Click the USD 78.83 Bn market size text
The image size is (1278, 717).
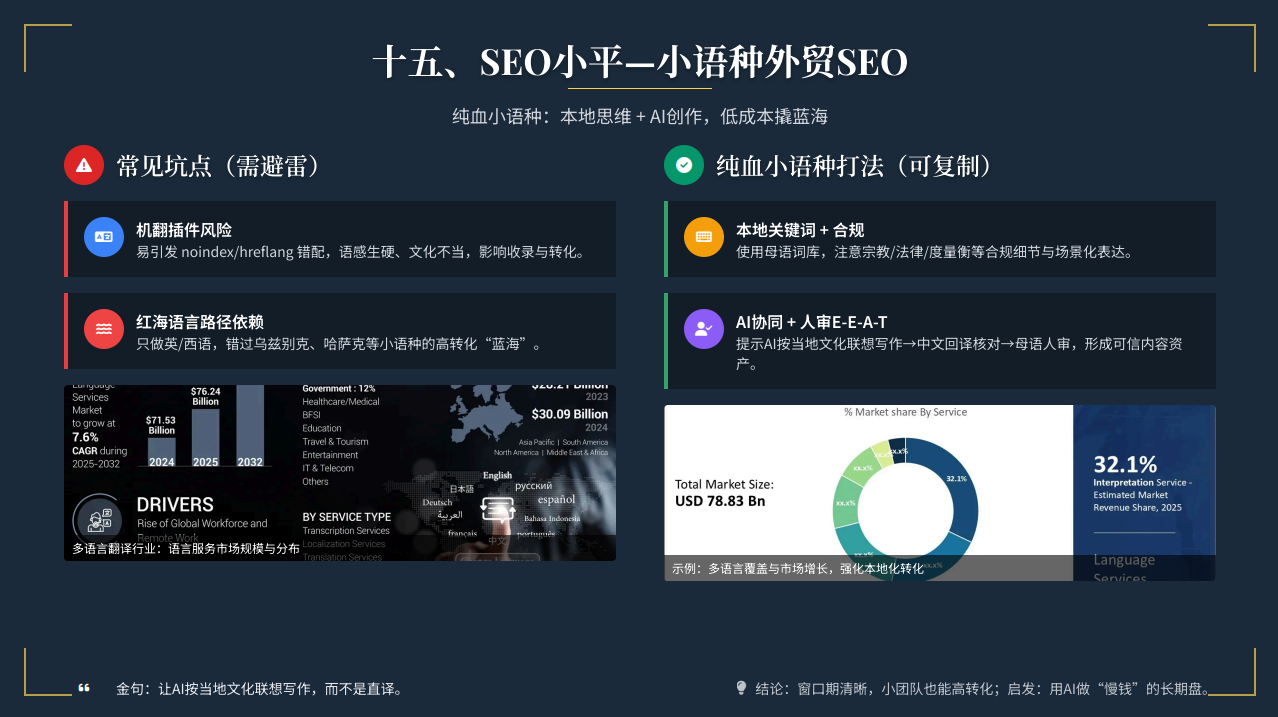[720, 501]
